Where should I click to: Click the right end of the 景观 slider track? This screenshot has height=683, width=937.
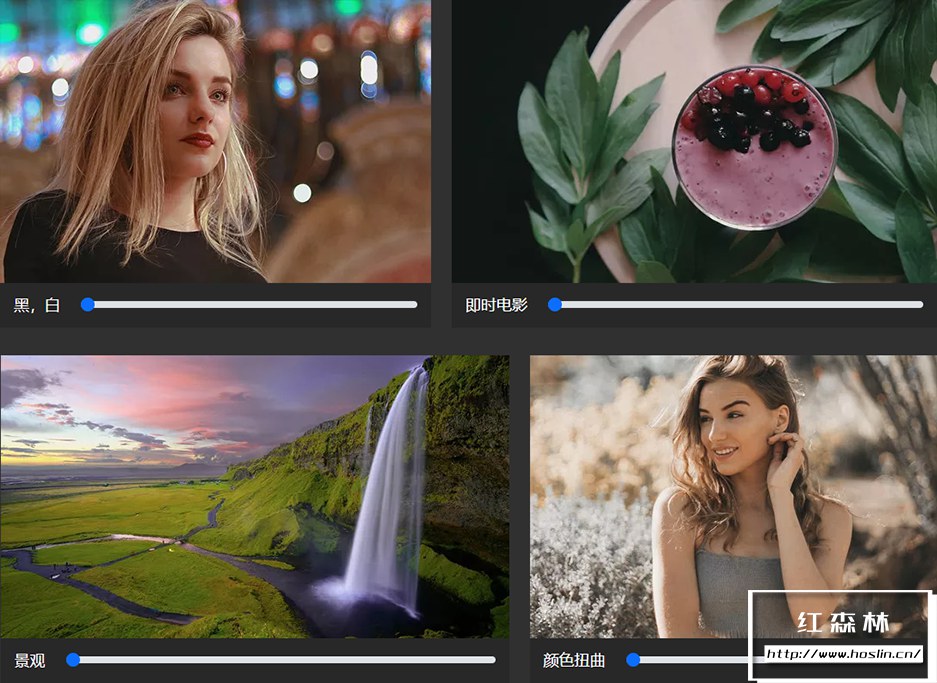click(492, 660)
